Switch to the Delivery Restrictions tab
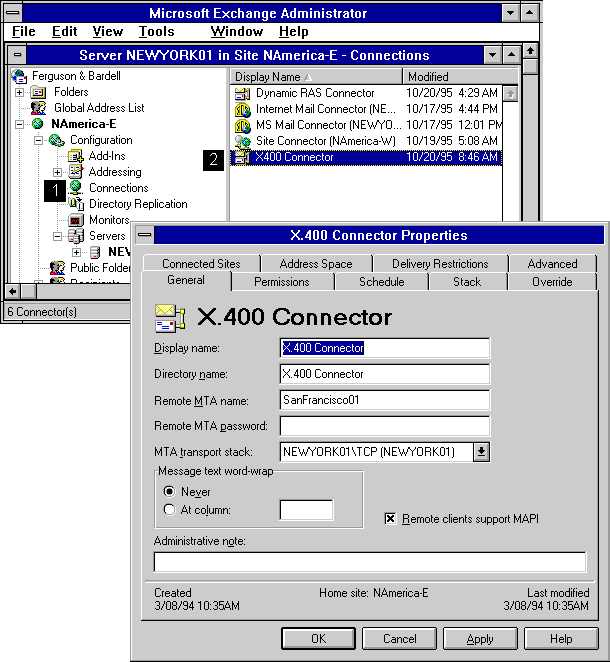Screen dimensions: 610x662 point(440,263)
